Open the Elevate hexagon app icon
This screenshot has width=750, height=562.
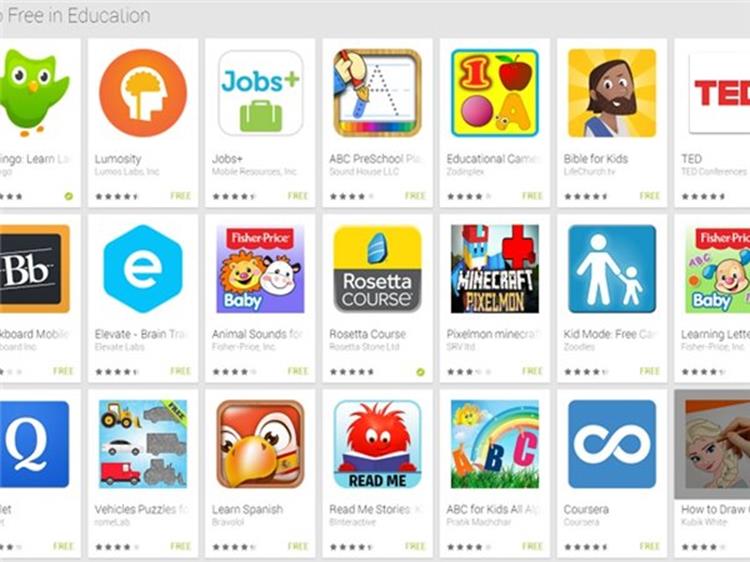(143, 269)
